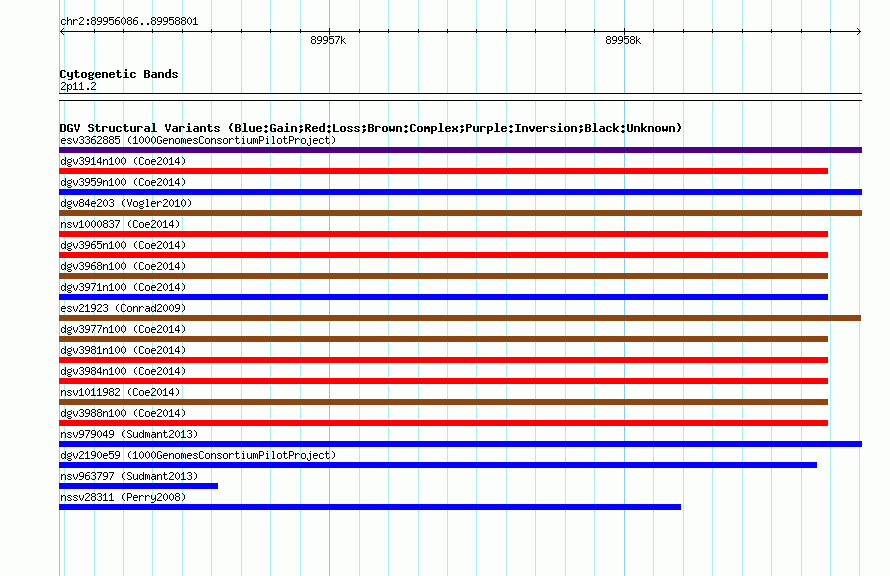
Task: Click the red nsv1000837 loss bar
Action: (x=443, y=234)
